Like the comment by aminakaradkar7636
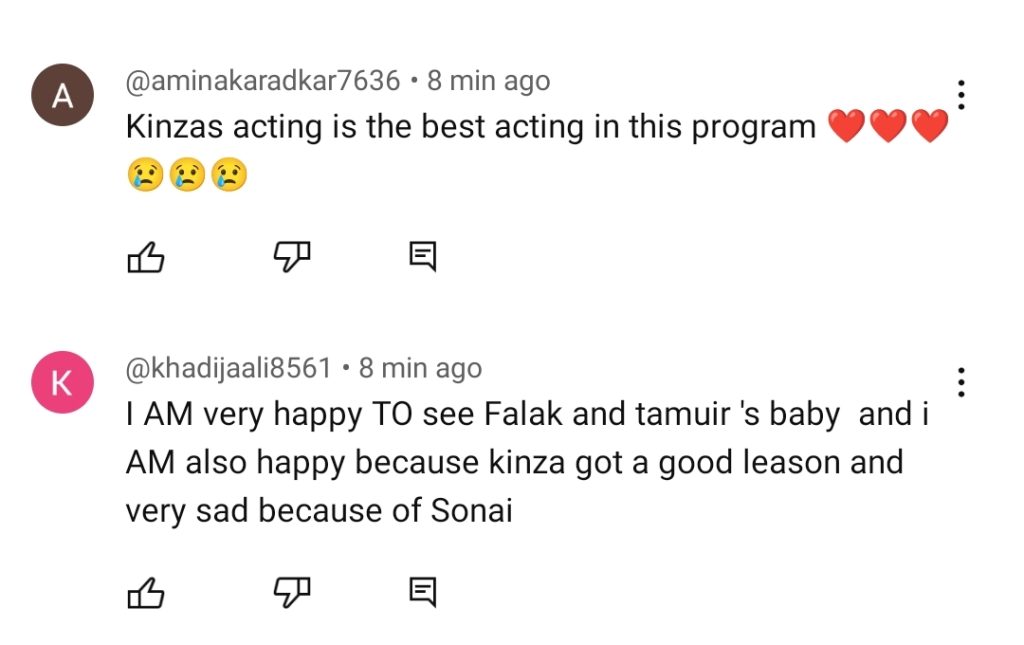The image size is (1024, 645). tap(146, 258)
